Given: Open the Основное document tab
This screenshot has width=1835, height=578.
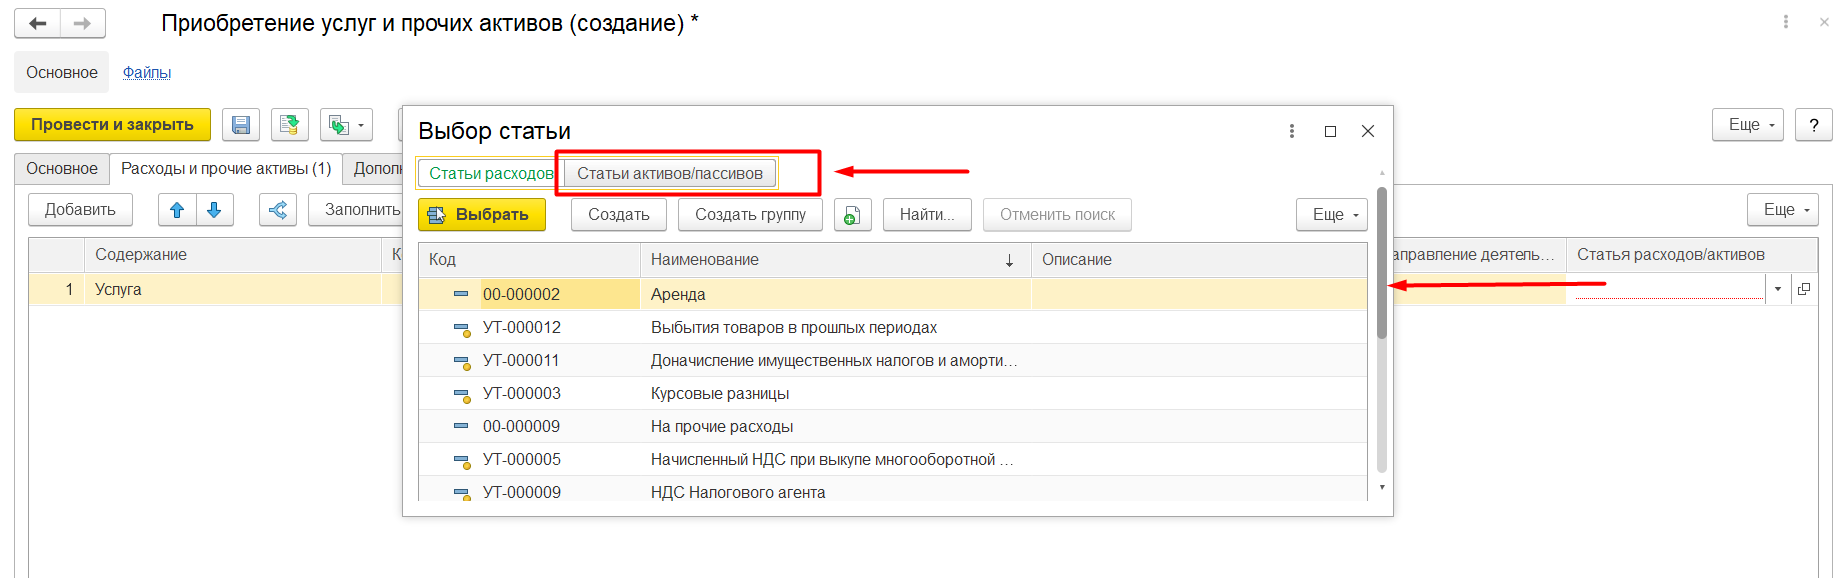Looking at the screenshot, I should (x=62, y=169).
